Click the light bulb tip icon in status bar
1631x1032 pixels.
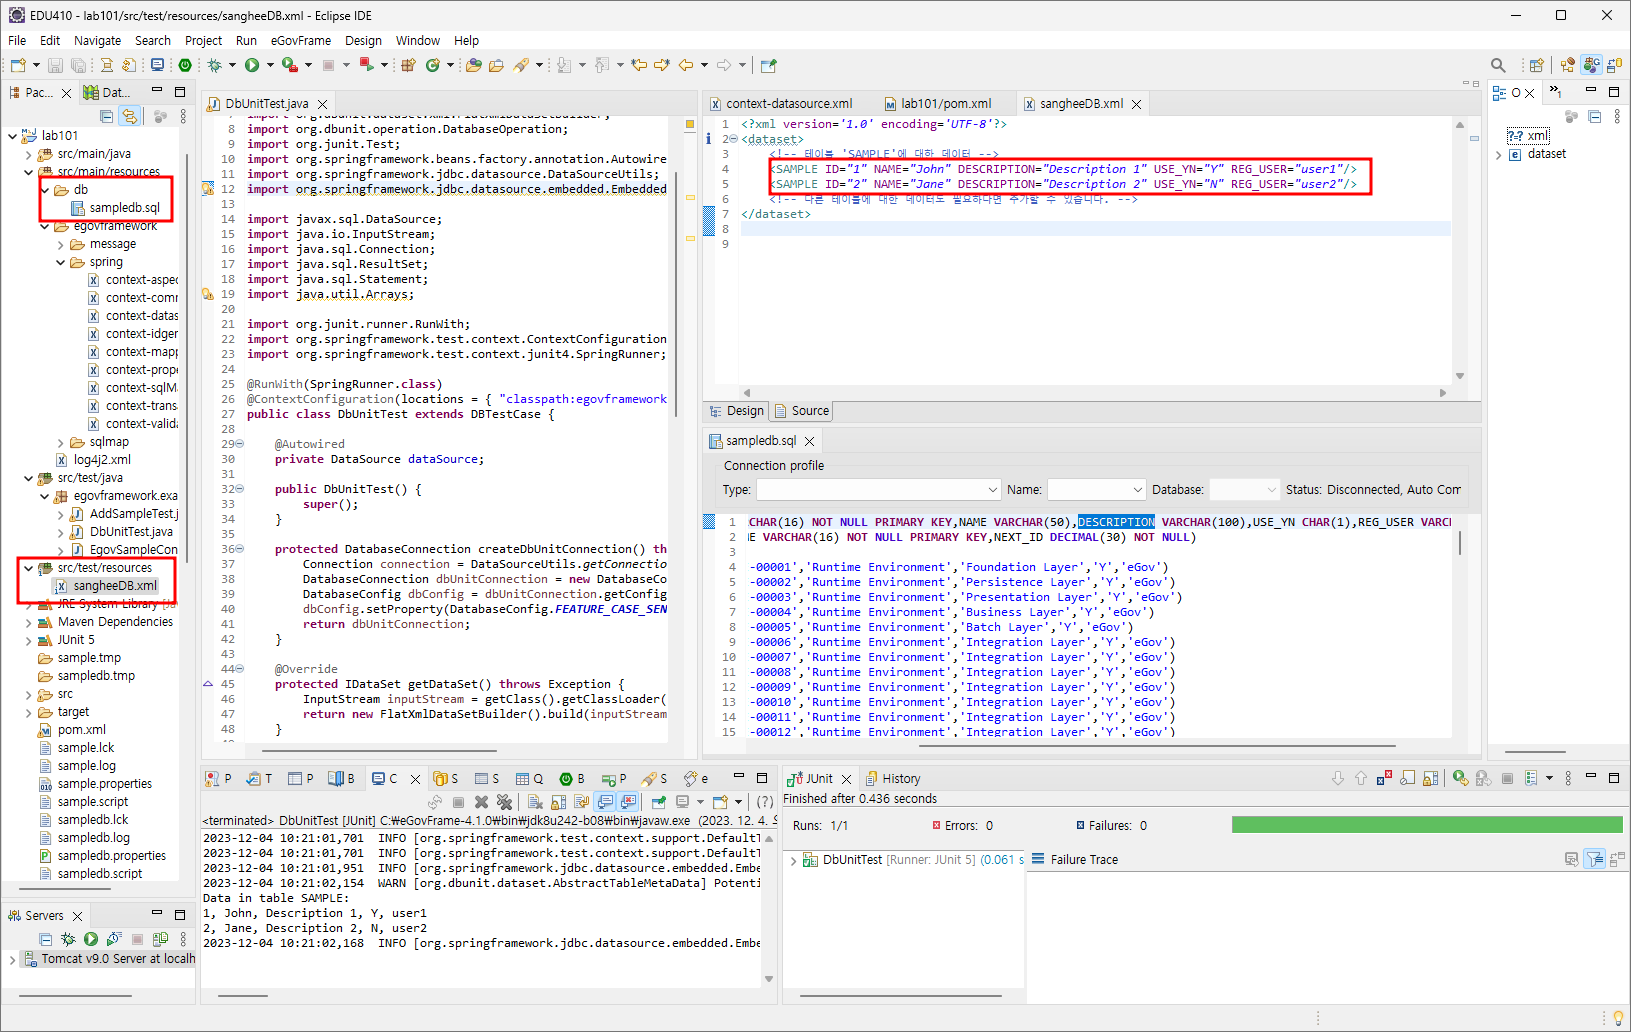(1618, 1018)
